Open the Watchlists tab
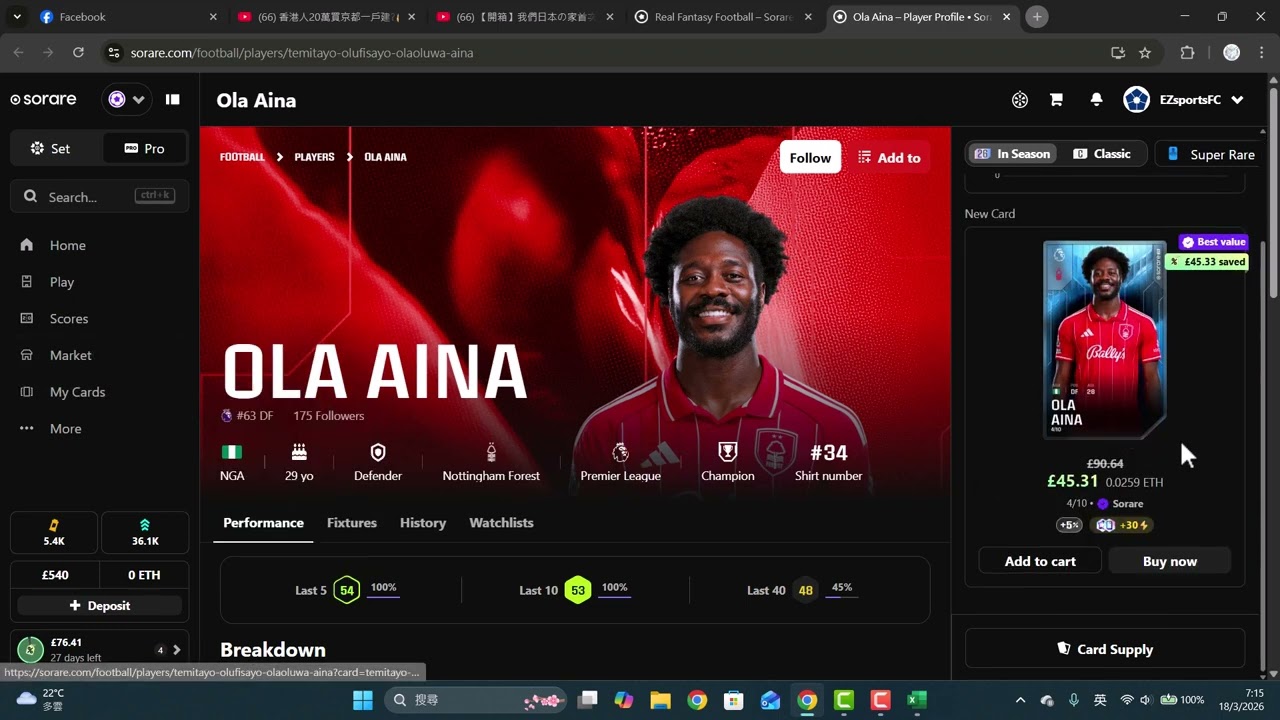 coord(501,523)
